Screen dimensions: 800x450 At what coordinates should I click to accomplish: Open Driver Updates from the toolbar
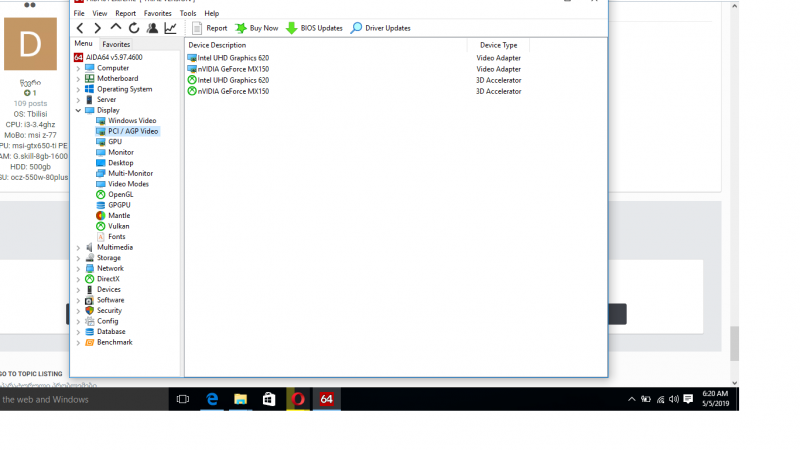380,28
